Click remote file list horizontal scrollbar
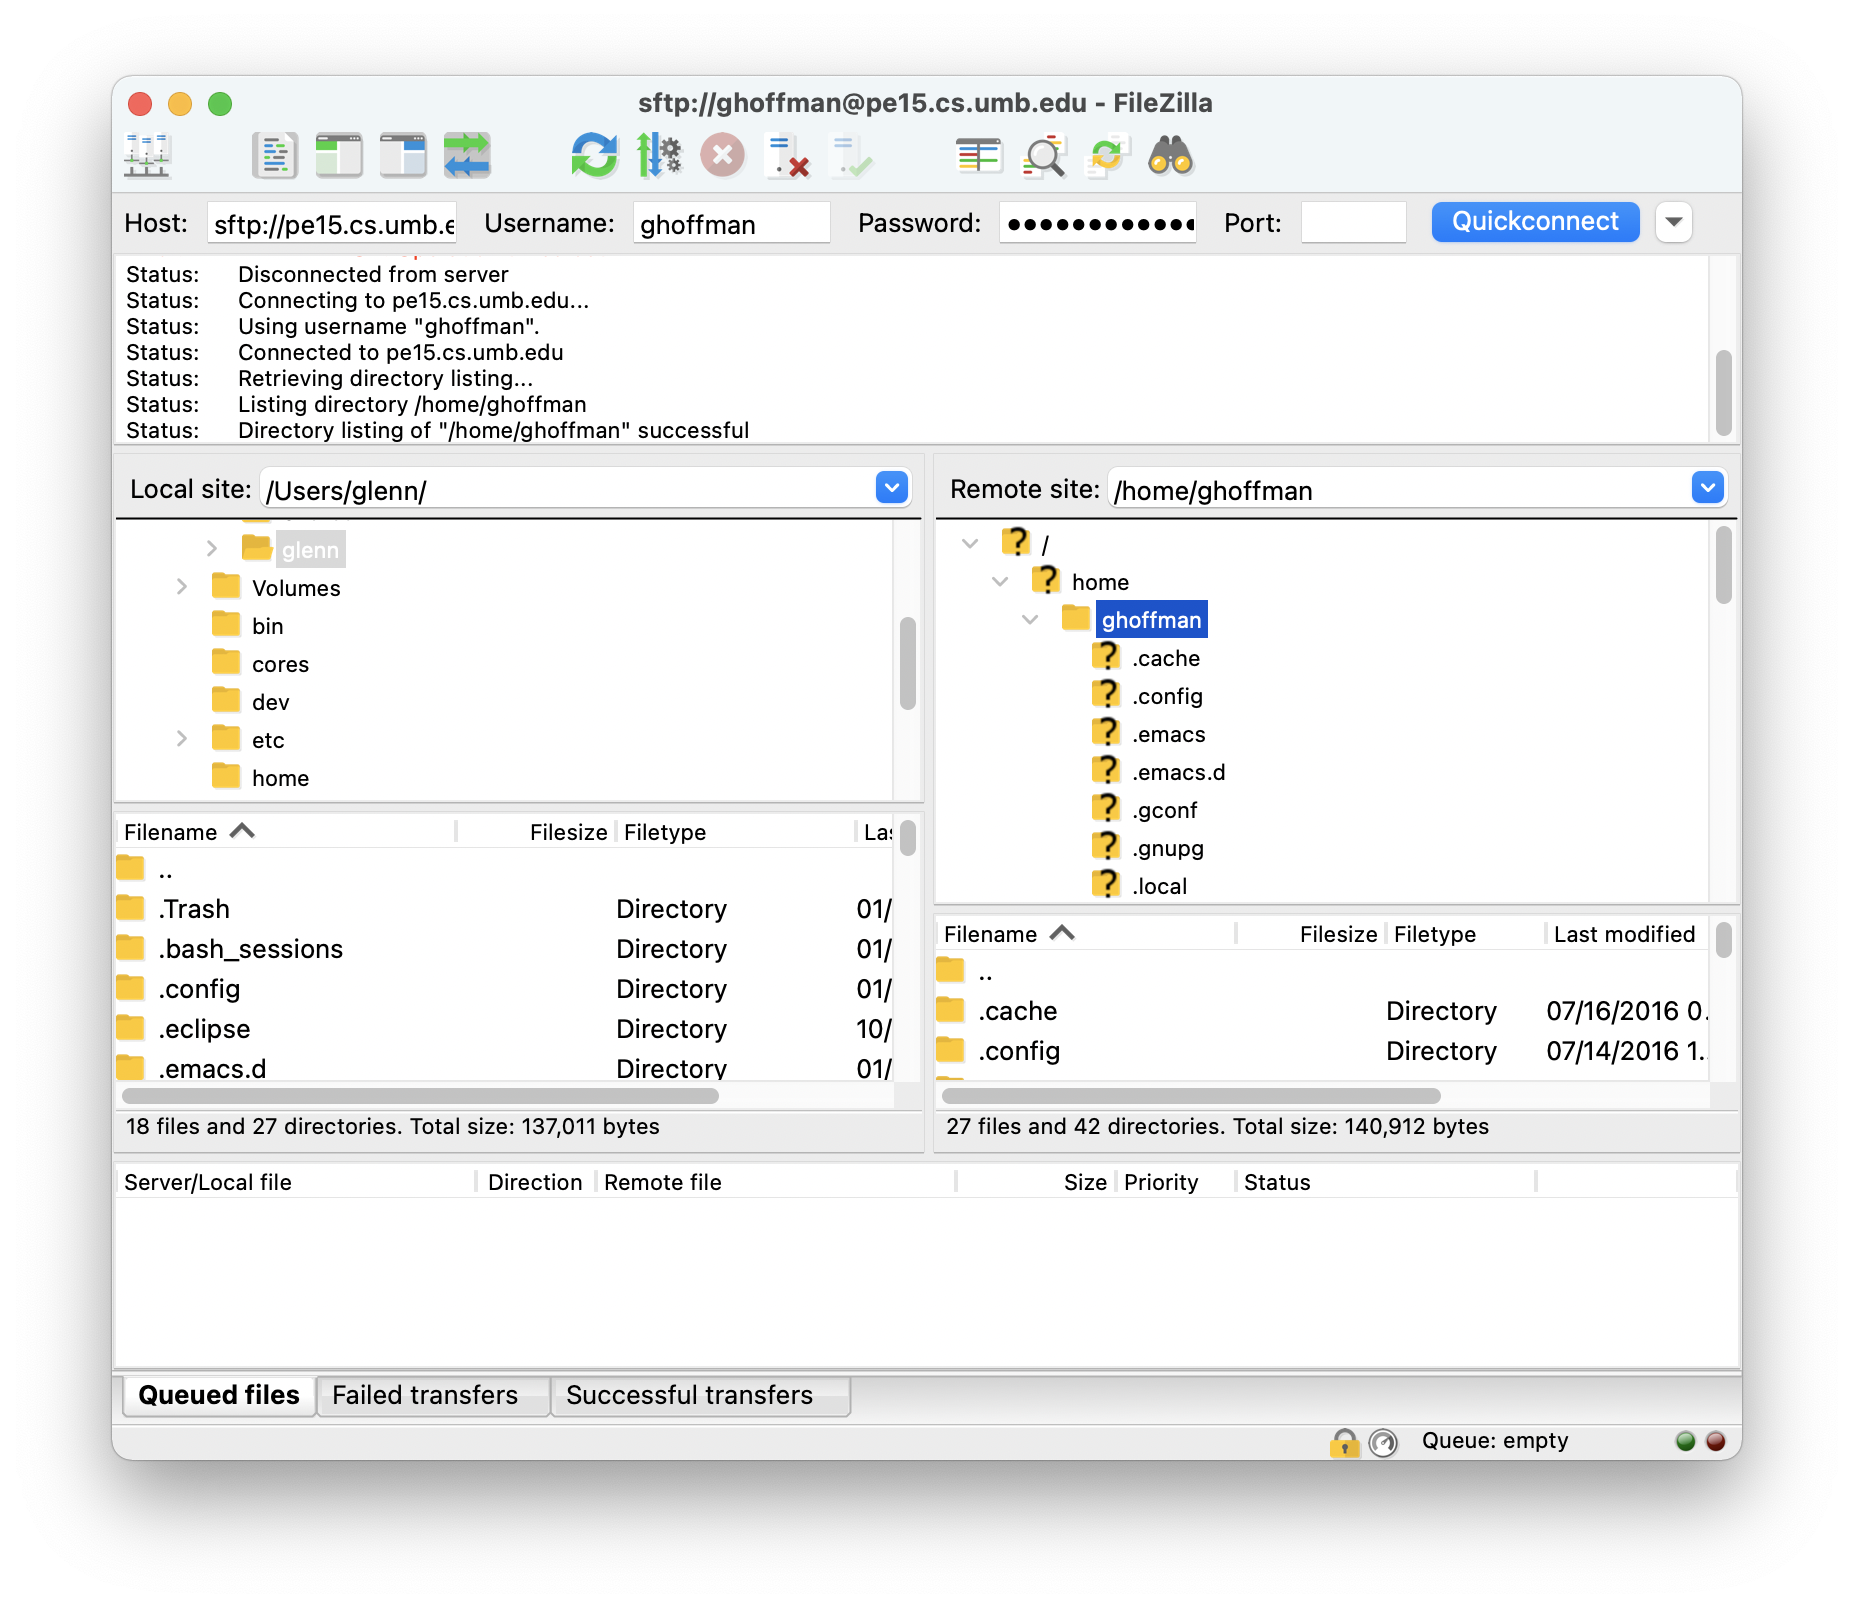The image size is (1854, 1608). pyautogui.click(x=1191, y=1096)
